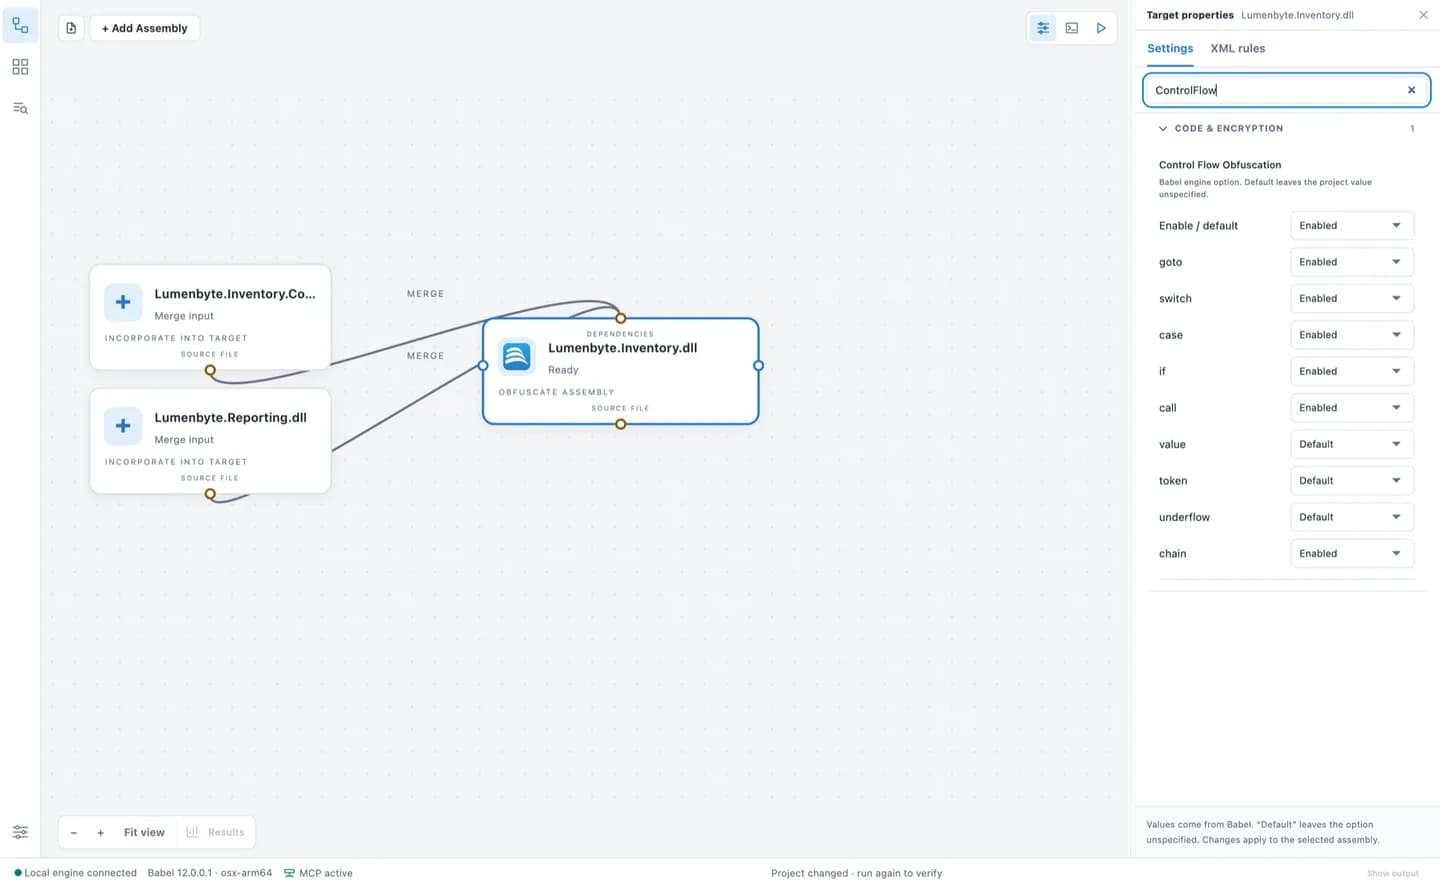Run obfuscation with the play icon
1440x888 pixels.
click(x=1101, y=28)
